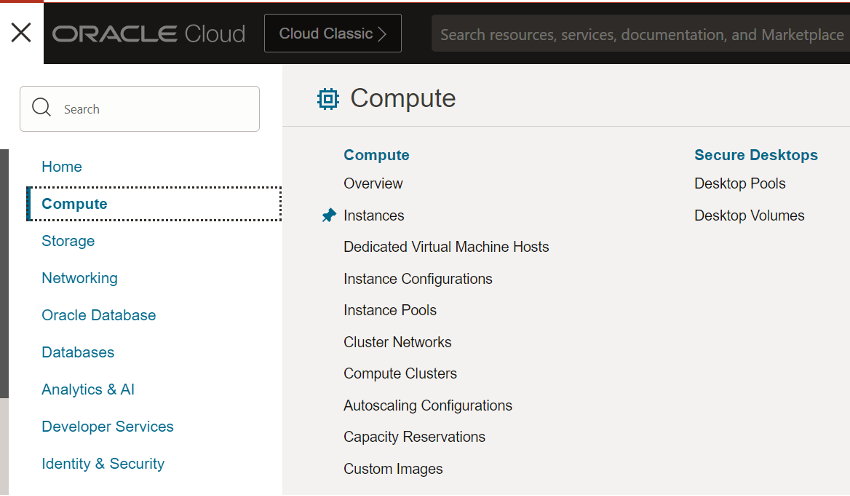Open the Oracle Database category
This screenshot has width=850, height=496.
point(99,315)
